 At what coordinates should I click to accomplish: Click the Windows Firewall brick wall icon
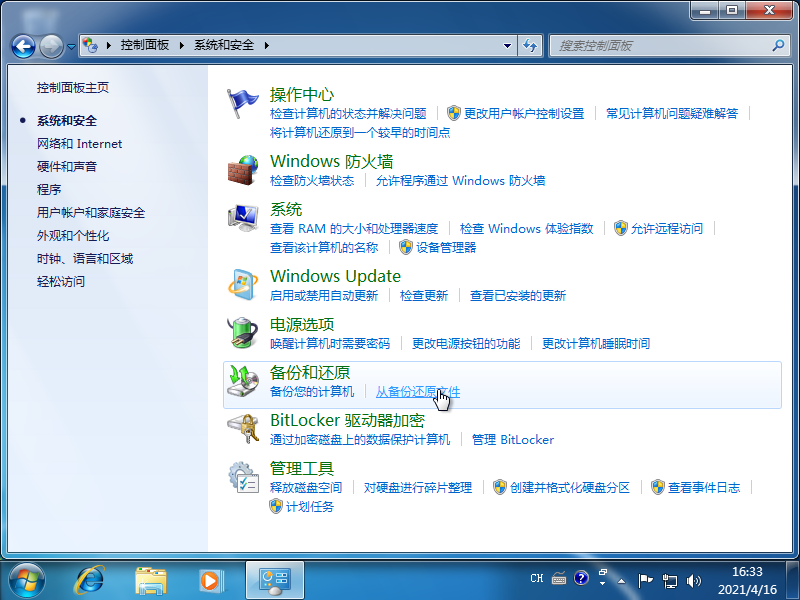242,170
